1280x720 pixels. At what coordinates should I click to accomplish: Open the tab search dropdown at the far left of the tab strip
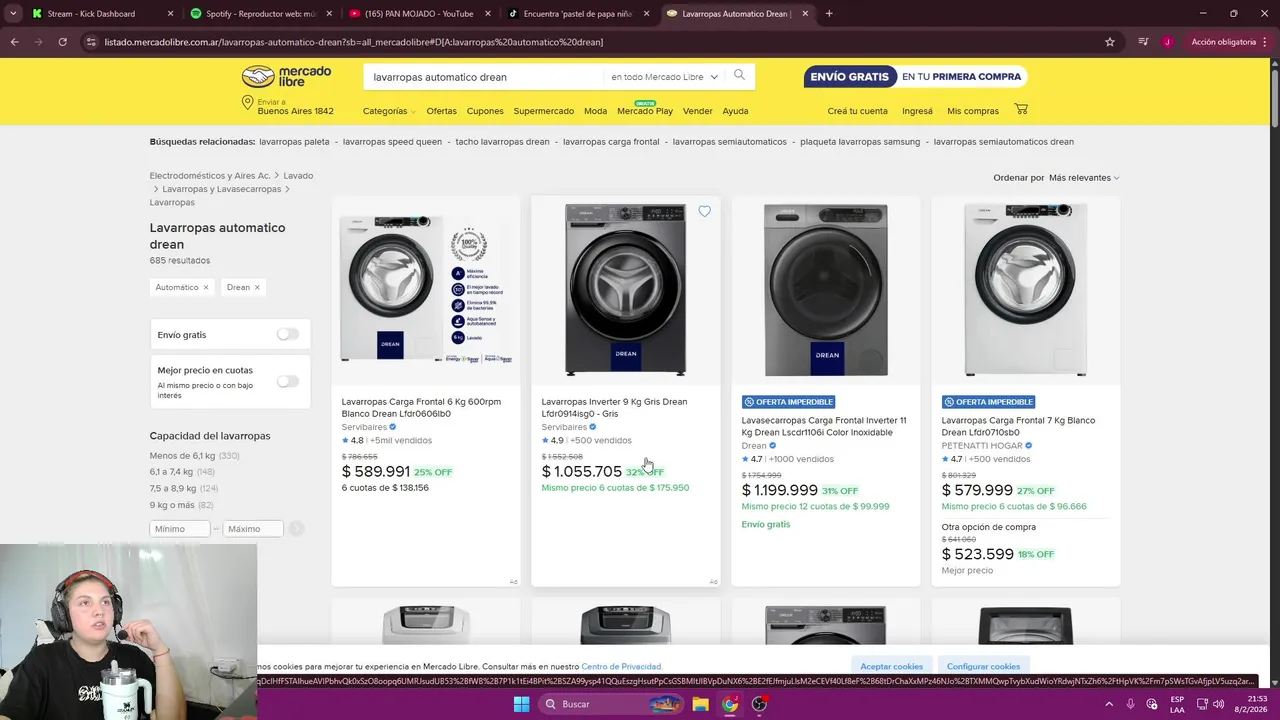pyautogui.click(x=12, y=14)
